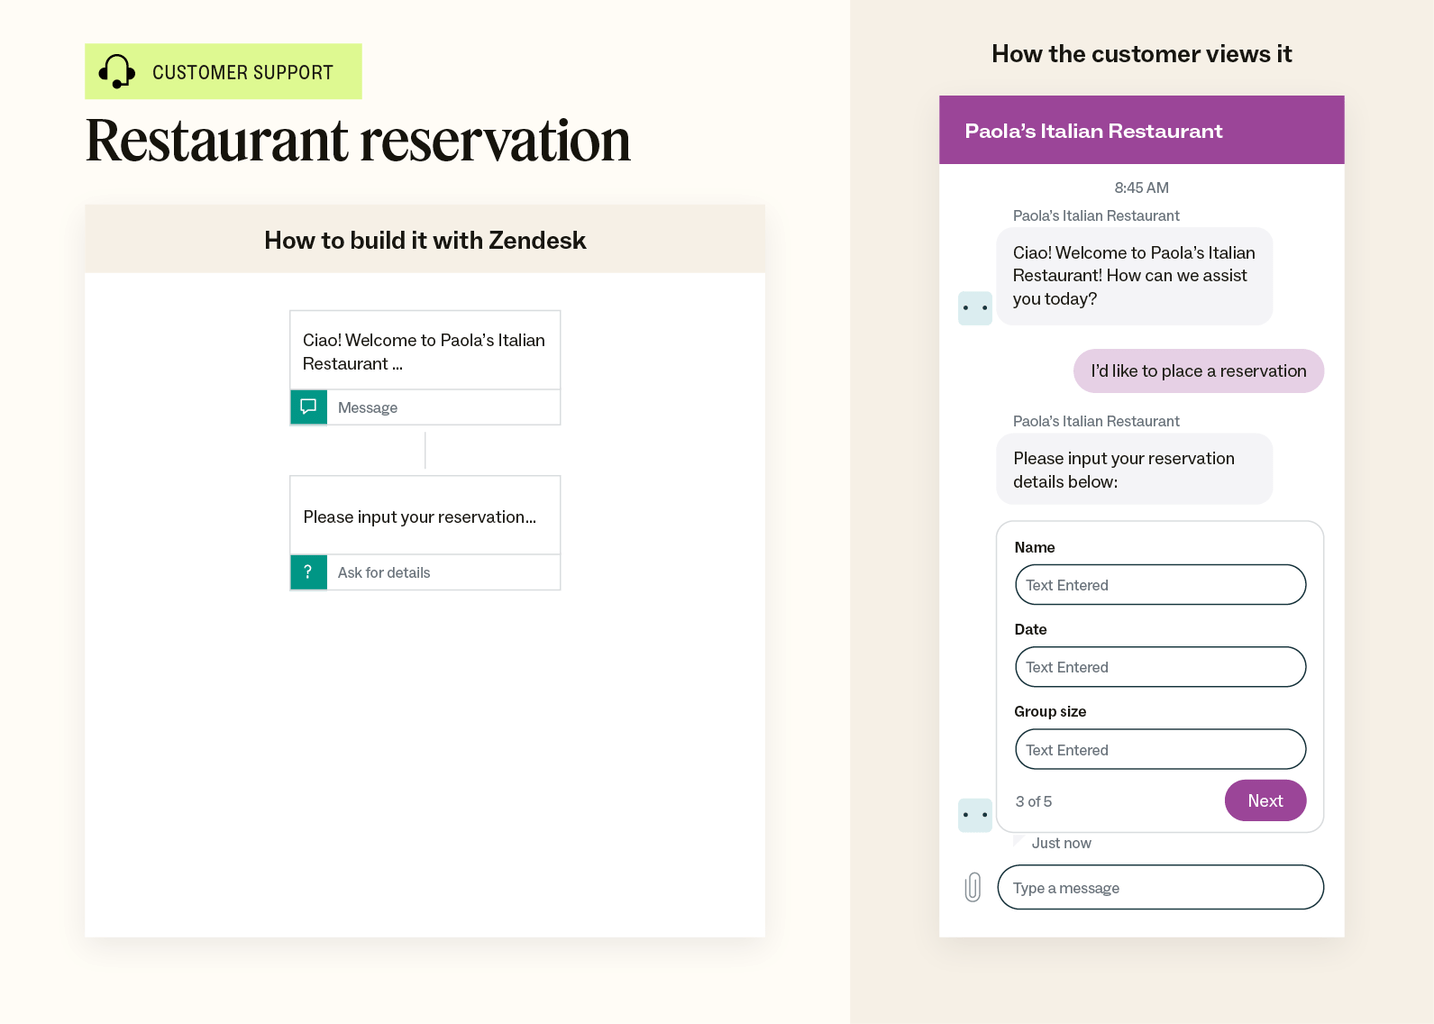Screen dimensions: 1434x1024
Task: Click the green speech bubble Message icon
Action: click(x=308, y=407)
